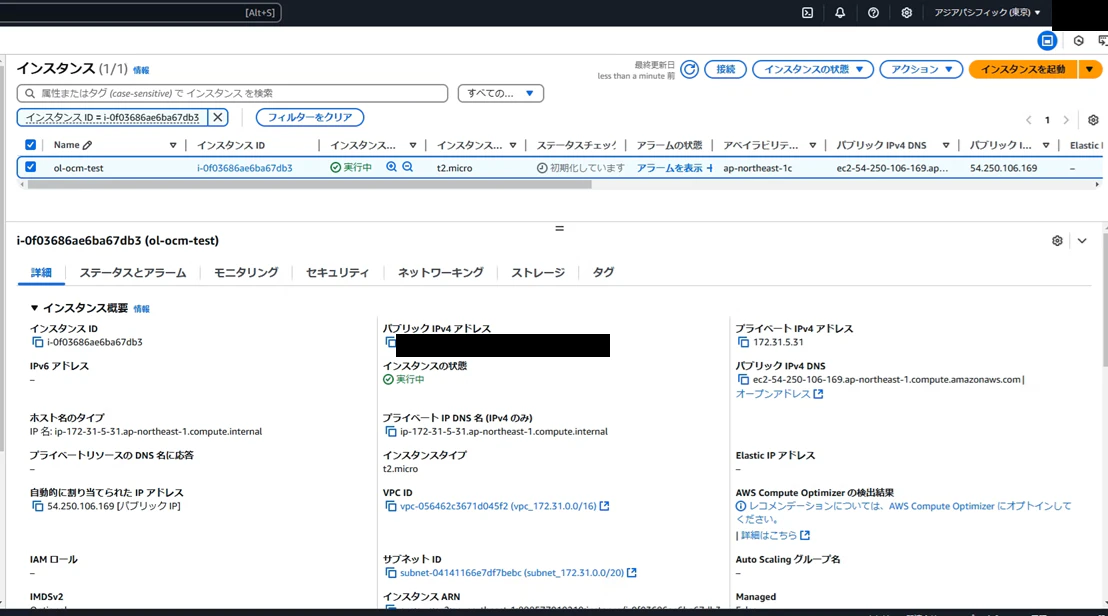
Task: Open the CloudShell terminal icon
Action: (808, 13)
